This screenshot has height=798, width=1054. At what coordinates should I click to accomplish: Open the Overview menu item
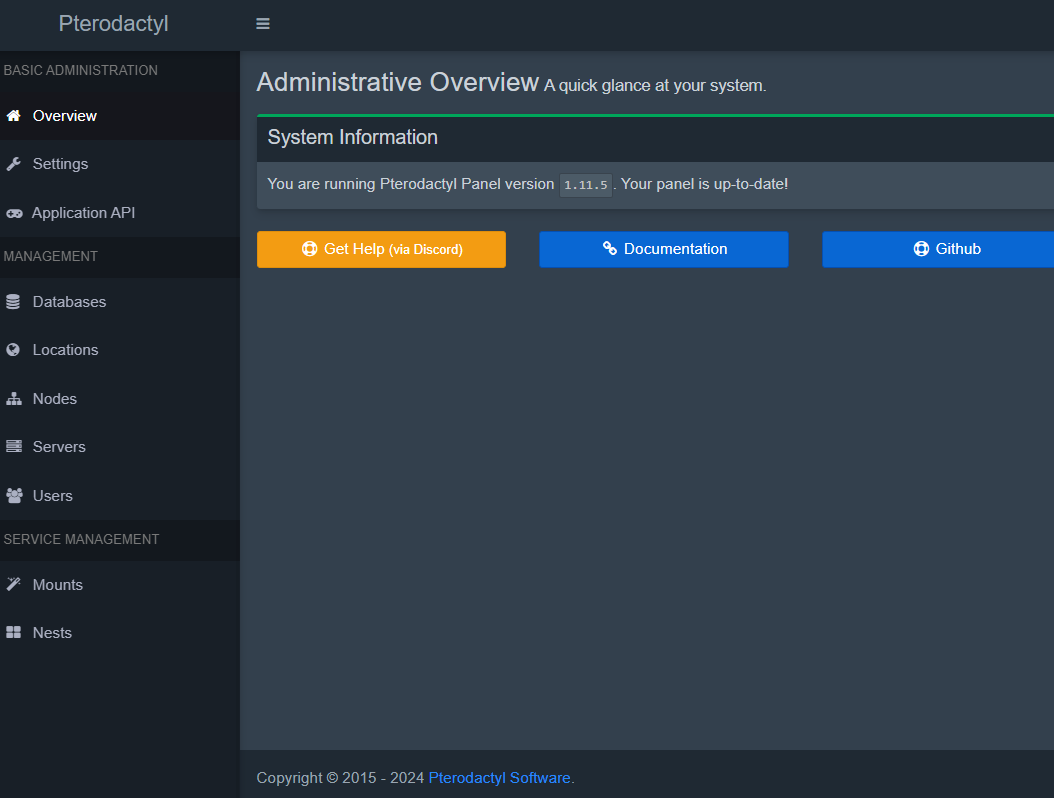click(x=120, y=116)
